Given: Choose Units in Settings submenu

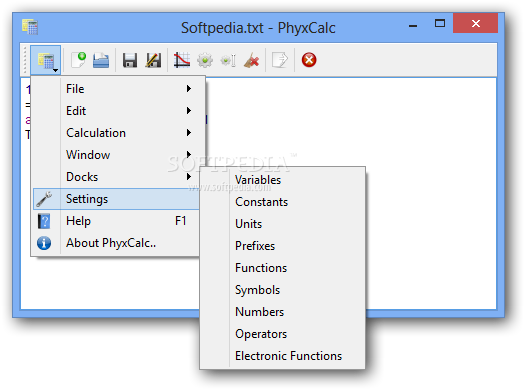Looking at the screenshot, I should [x=282, y=224].
